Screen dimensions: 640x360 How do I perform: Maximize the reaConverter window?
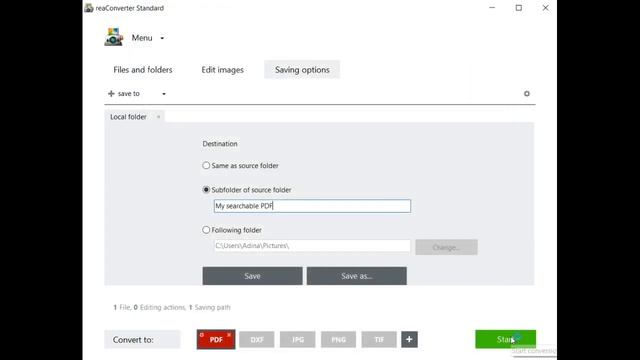pos(519,8)
